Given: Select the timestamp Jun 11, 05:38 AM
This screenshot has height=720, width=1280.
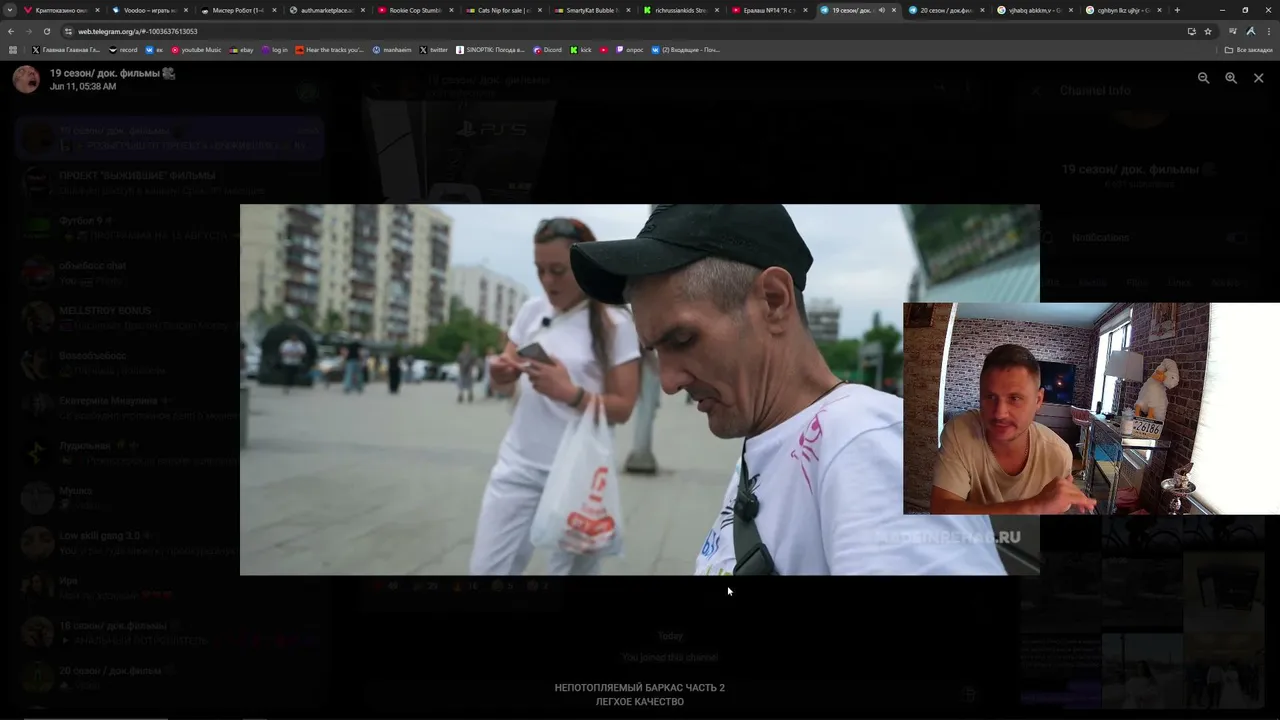Looking at the screenshot, I should [83, 87].
